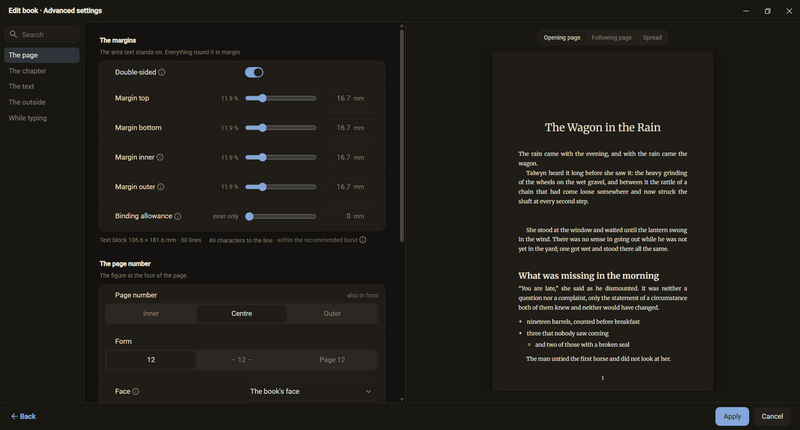This screenshot has width=800, height=430.
Task: Maximize the Edit book window
Action: coord(767,11)
